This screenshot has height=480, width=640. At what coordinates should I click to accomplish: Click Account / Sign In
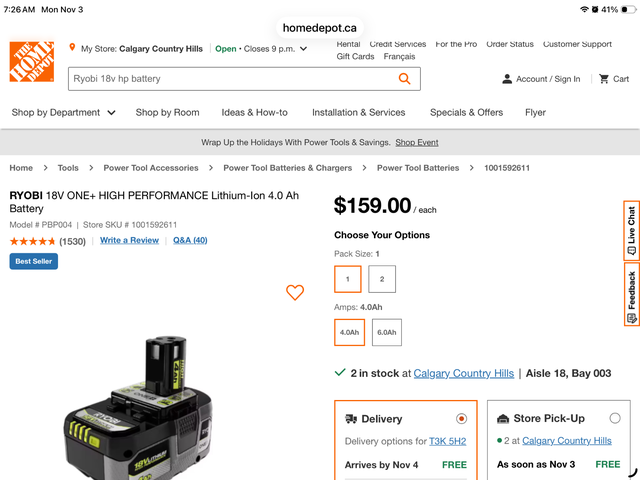[x=548, y=79]
